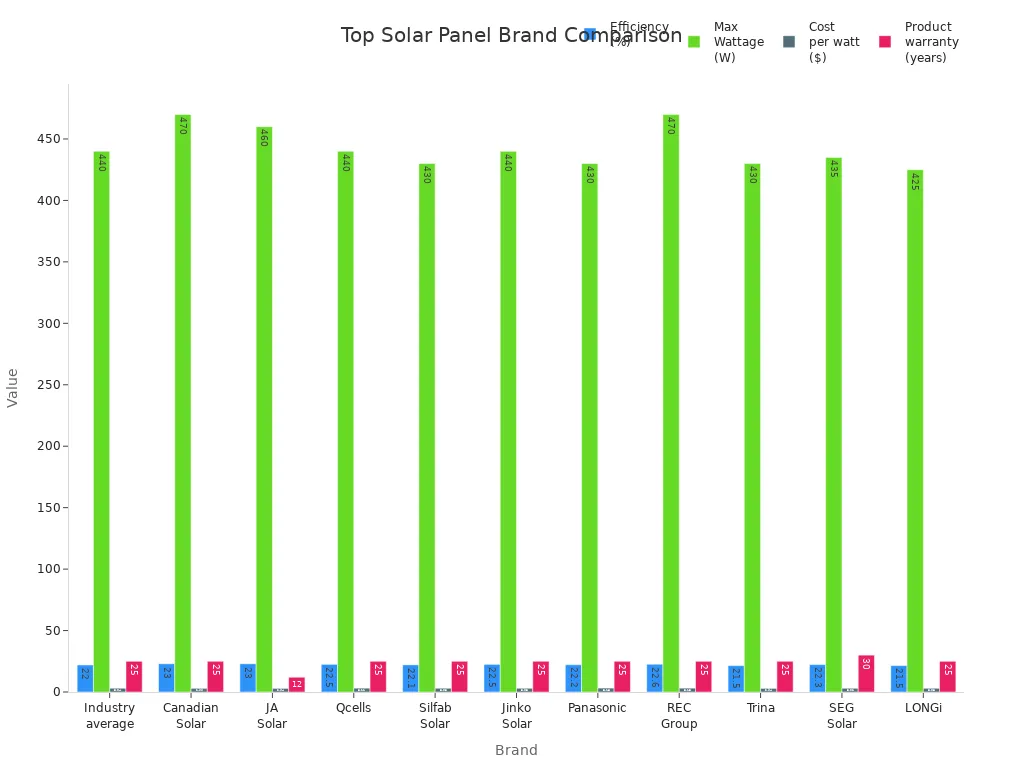
Task: Select LONGi's green 425 wattage bar
Action: click(915, 430)
